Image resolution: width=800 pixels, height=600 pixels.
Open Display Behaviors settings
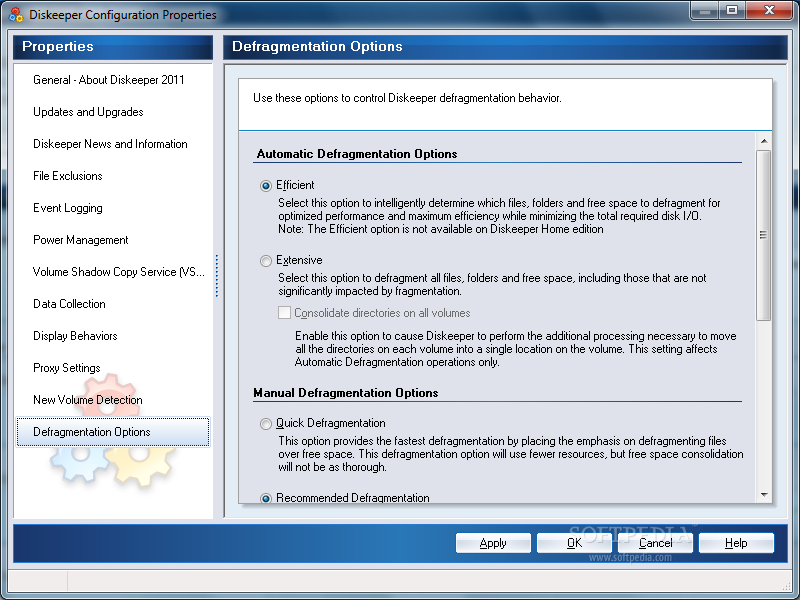[x=76, y=336]
